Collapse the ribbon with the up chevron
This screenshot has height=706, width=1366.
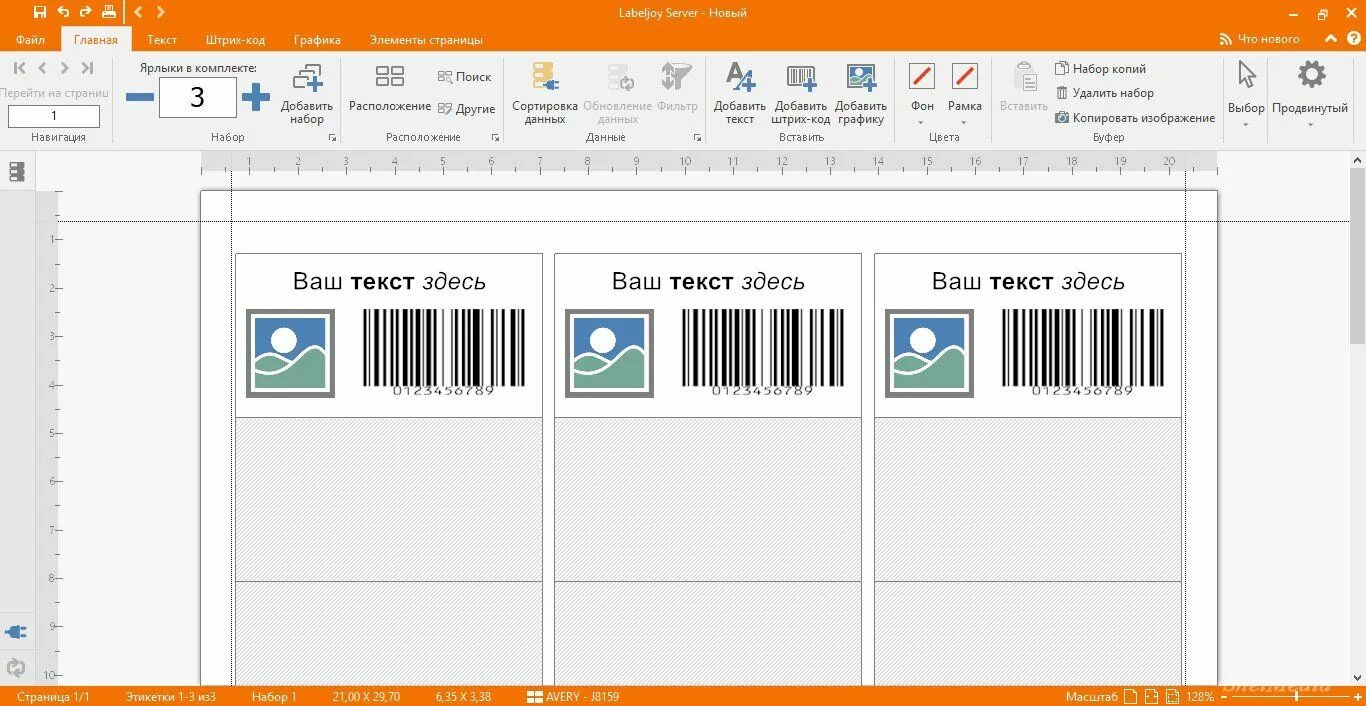(1330, 39)
